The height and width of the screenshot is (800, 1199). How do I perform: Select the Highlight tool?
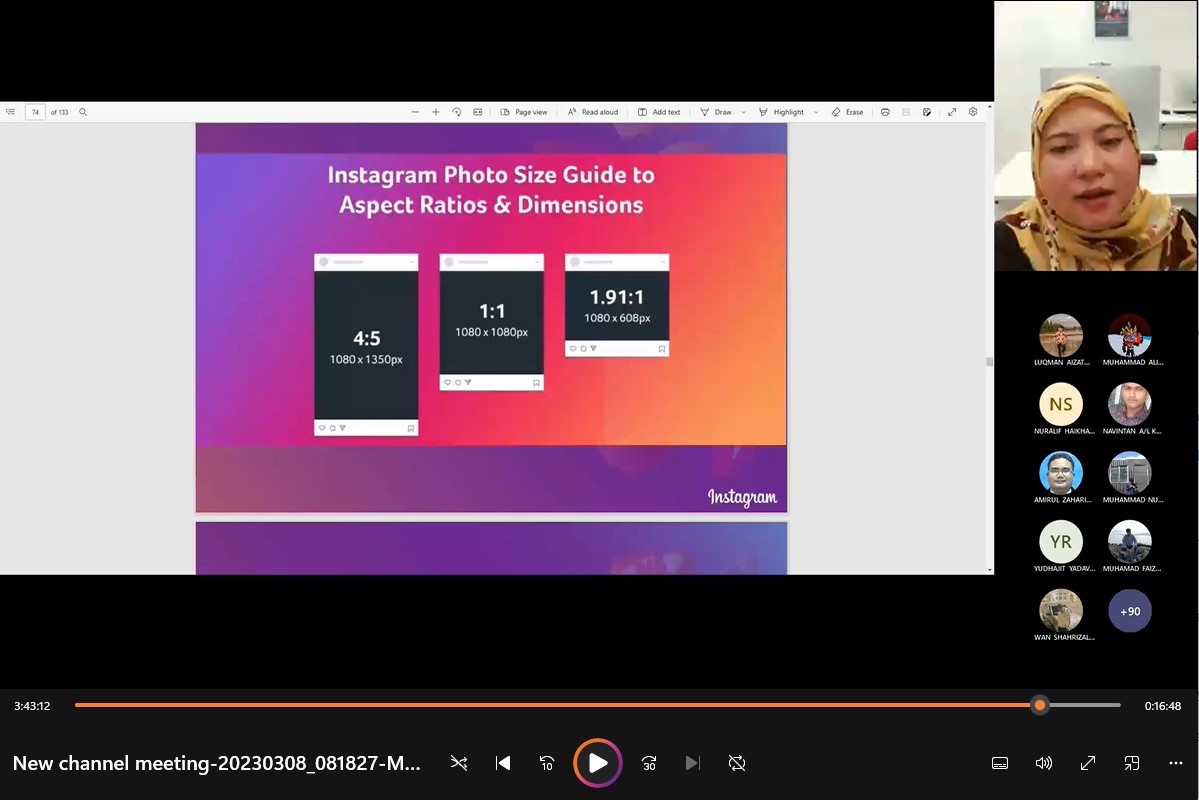pos(781,112)
